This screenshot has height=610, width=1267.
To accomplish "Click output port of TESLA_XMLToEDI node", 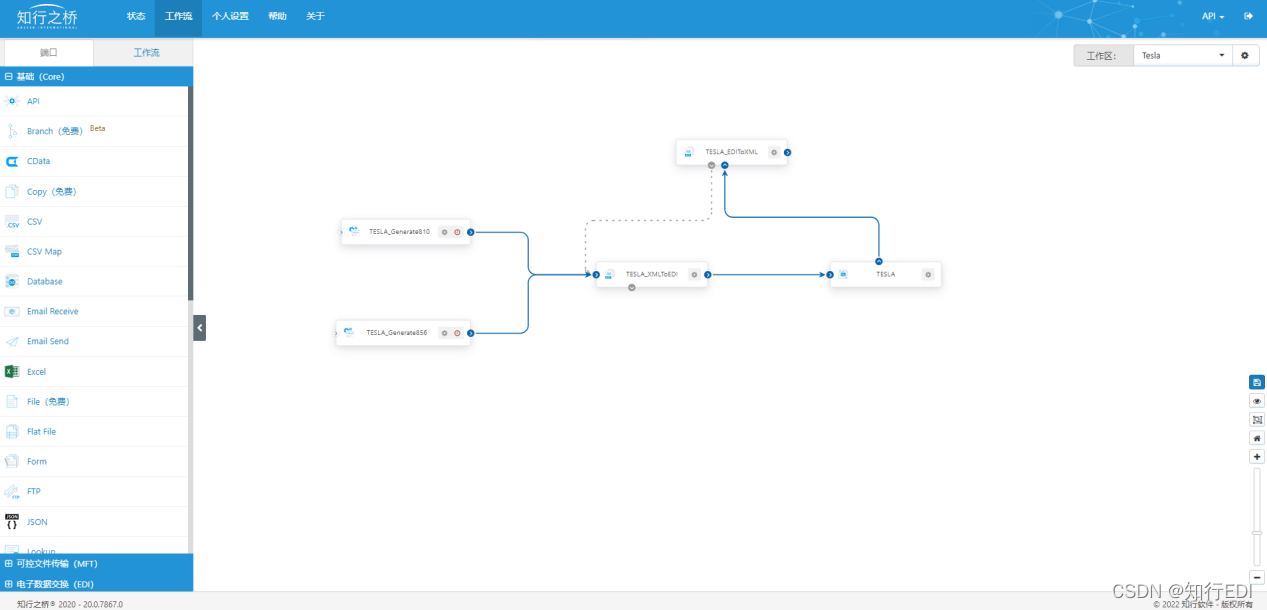I will click(x=707, y=274).
